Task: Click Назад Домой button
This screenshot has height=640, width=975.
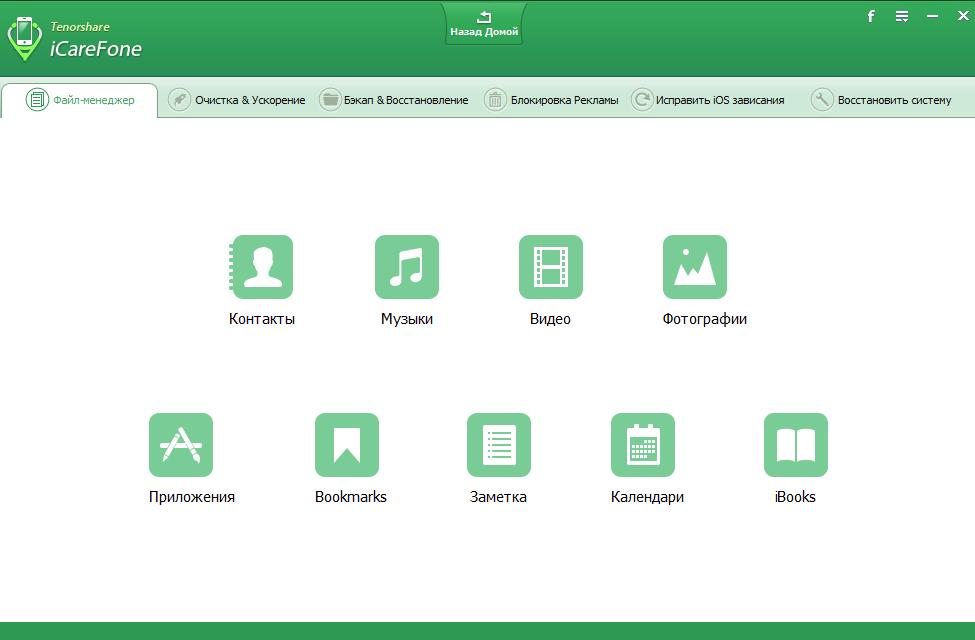Action: [484, 24]
